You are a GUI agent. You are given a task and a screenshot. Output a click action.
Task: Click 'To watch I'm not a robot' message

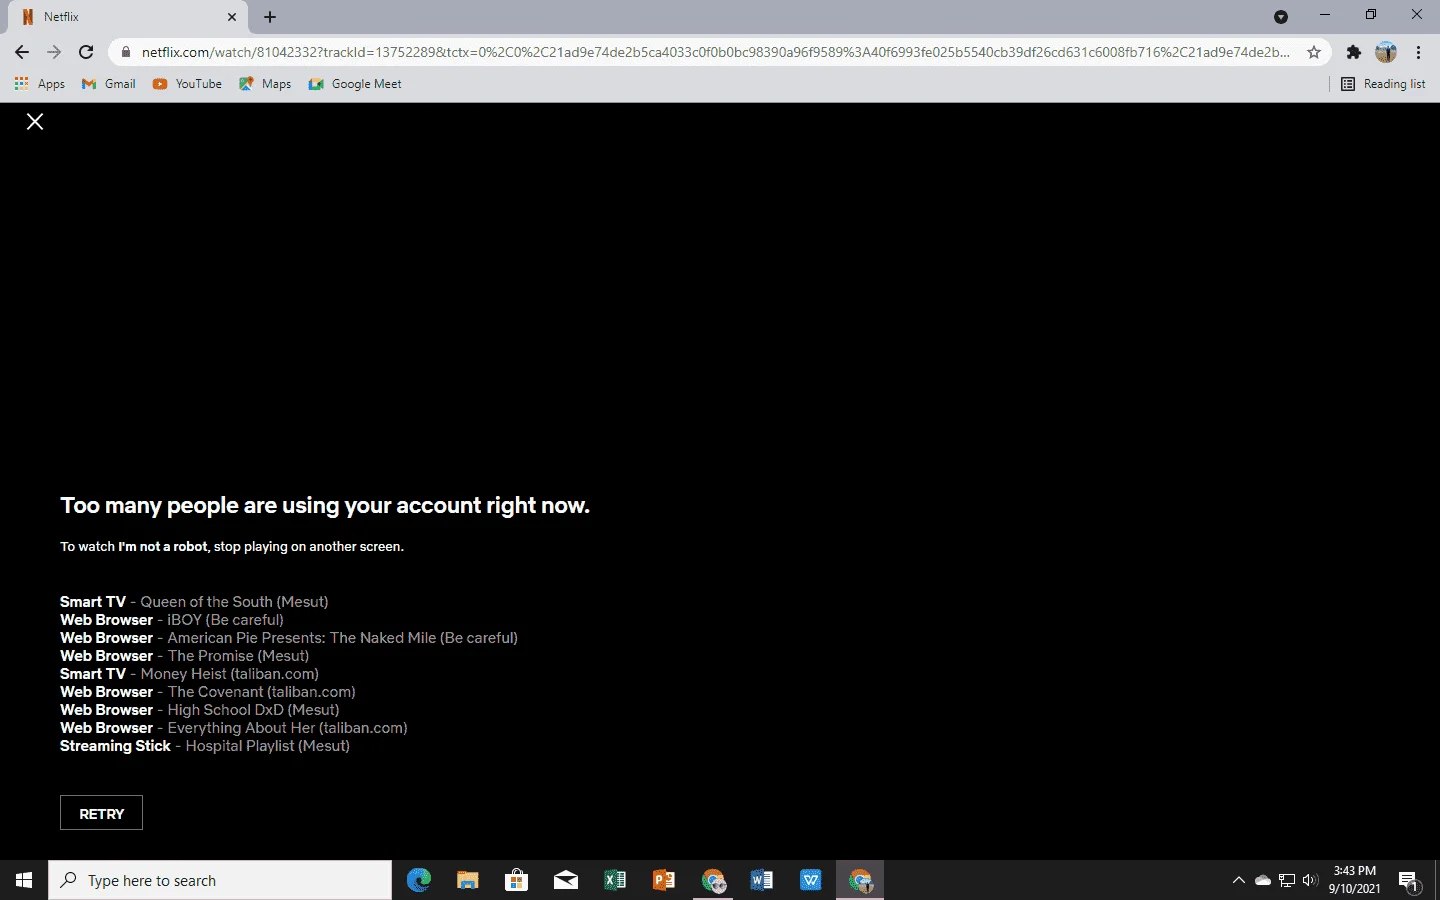232,547
